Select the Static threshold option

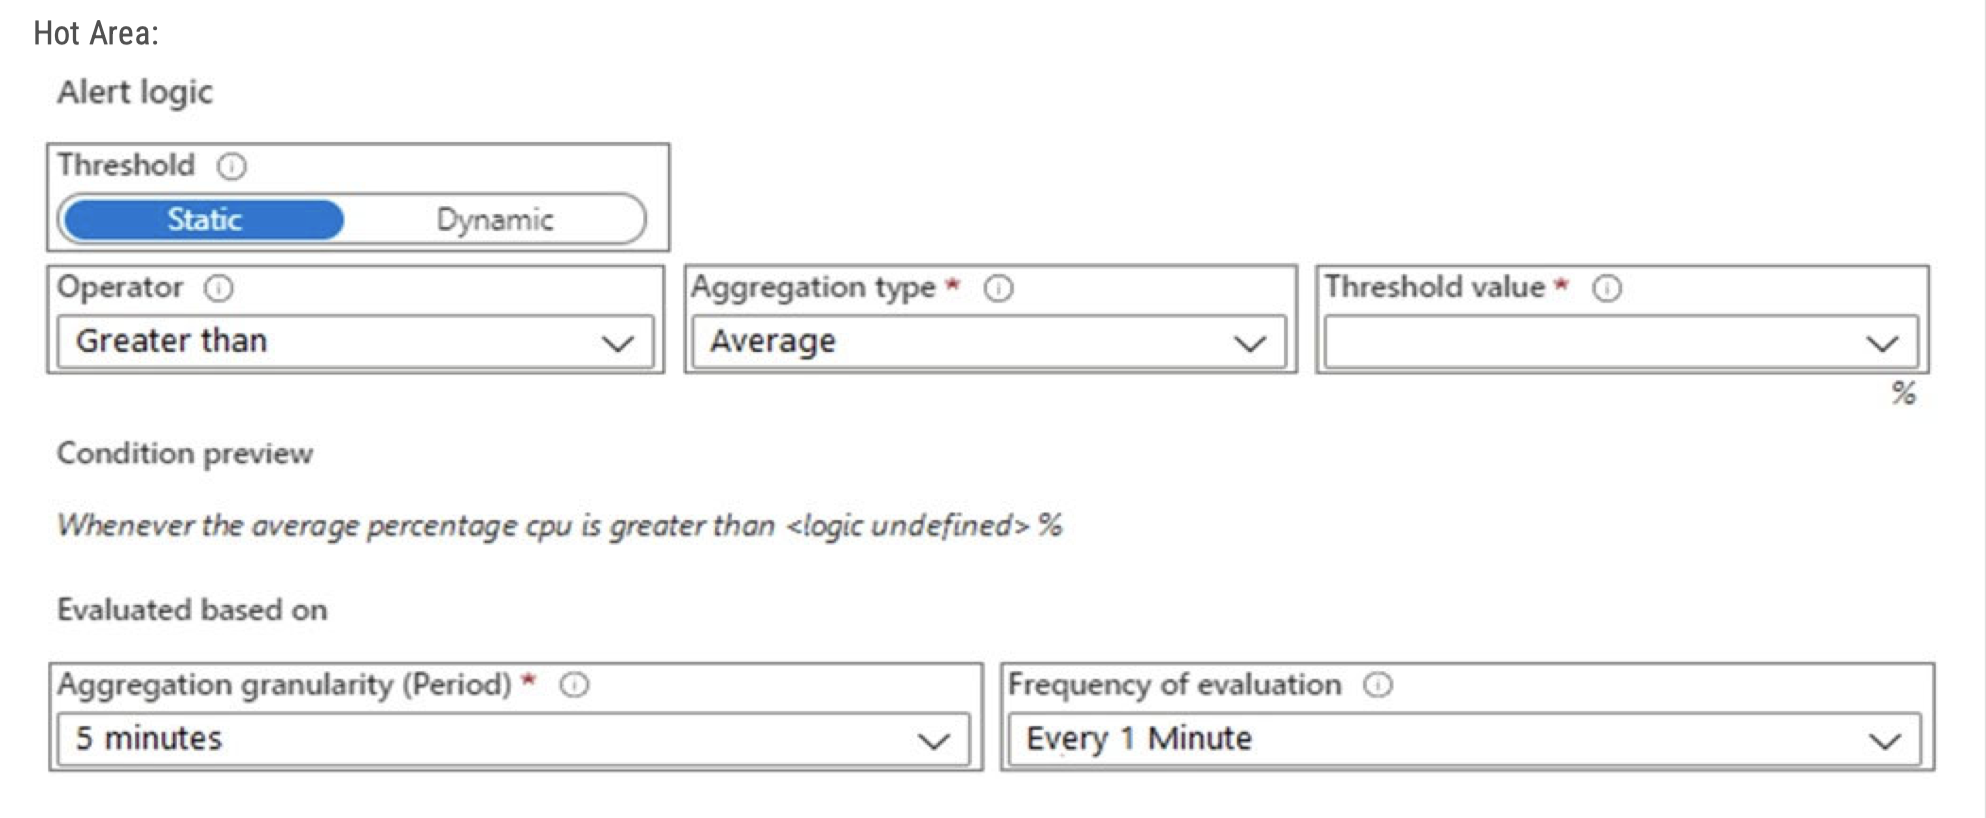point(204,220)
